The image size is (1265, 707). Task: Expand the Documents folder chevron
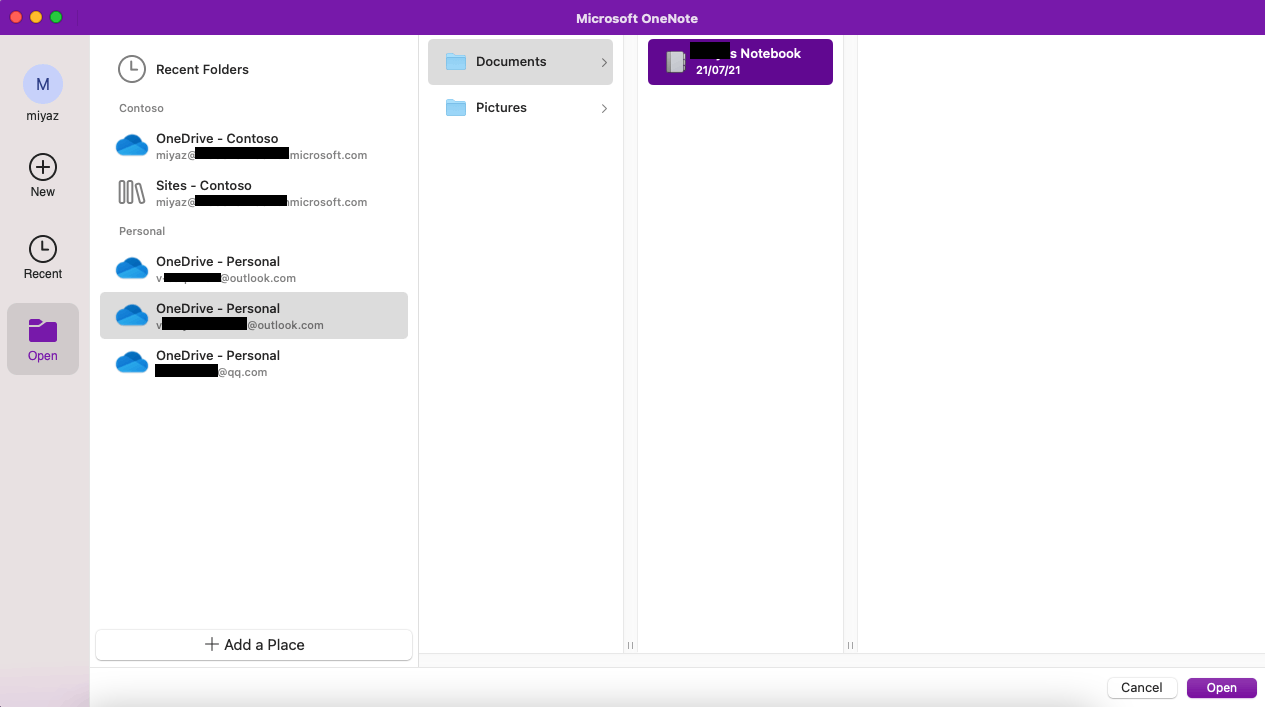pyautogui.click(x=604, y=62)
